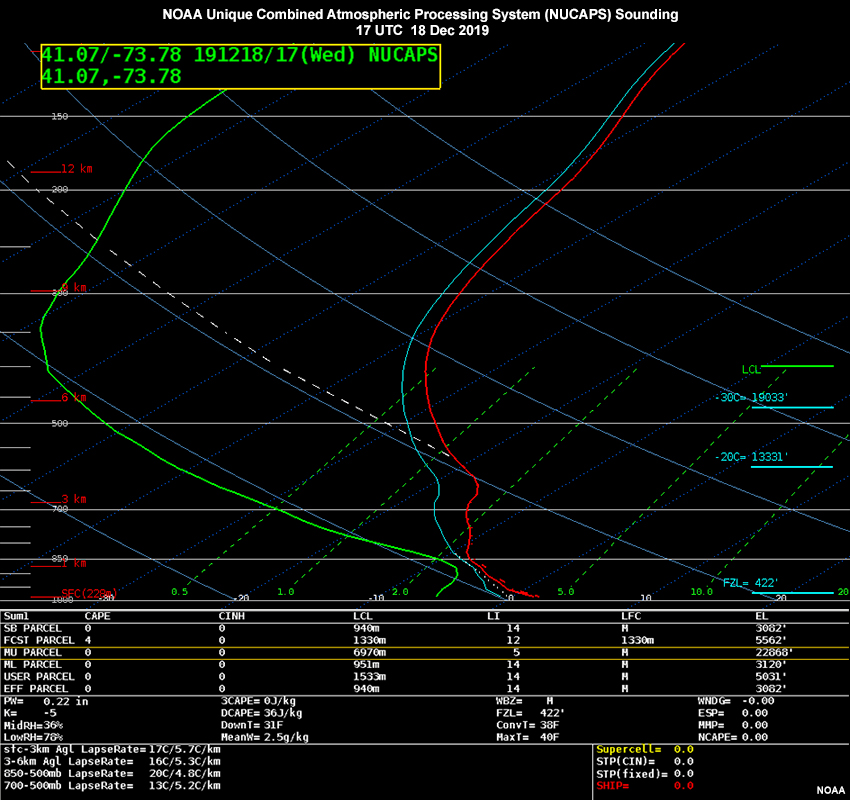Image resolution: width=850 pixels, height=800 pixels.
Task: Click the green LCL level marker
Action: [788, 369]
